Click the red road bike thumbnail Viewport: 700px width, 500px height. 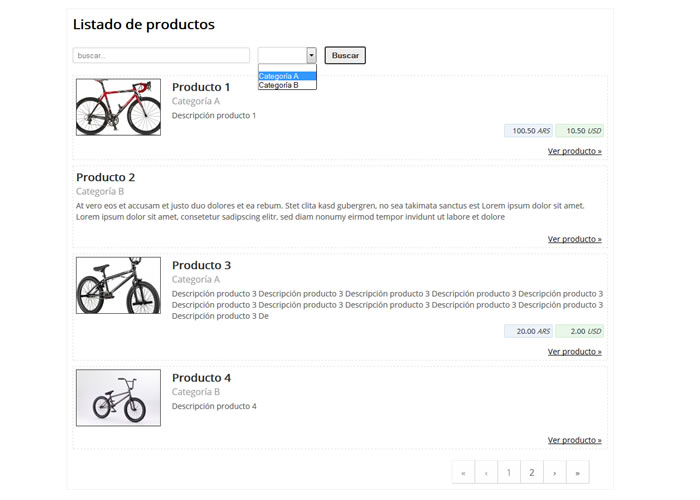(x=118, y=107)
